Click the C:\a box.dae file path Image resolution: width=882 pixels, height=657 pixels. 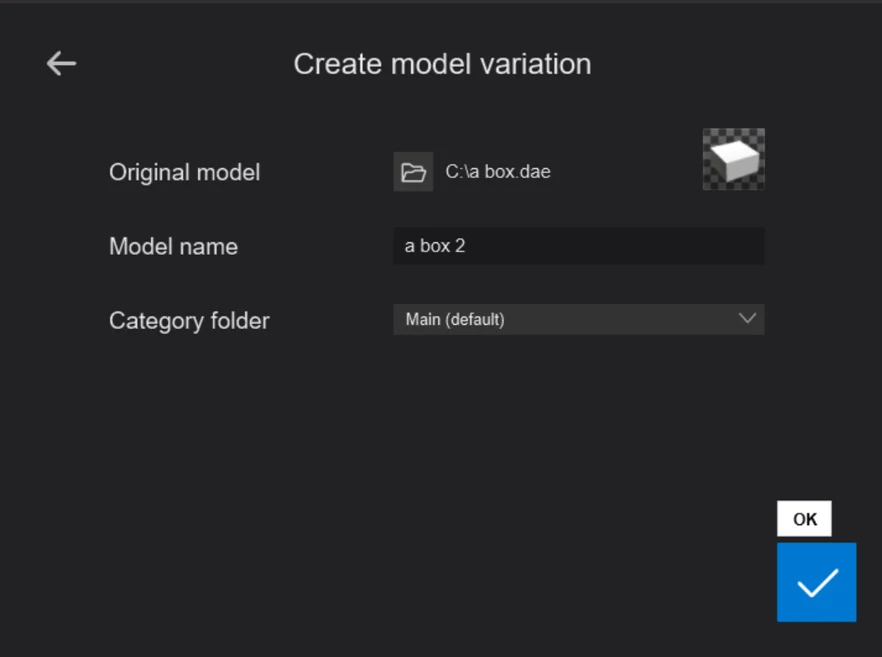(x=498, y=172)
